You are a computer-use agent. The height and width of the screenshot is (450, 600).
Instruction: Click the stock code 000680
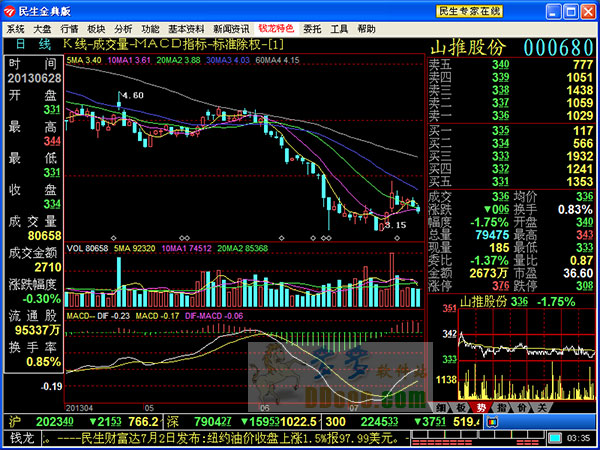[x=559, y=48]
